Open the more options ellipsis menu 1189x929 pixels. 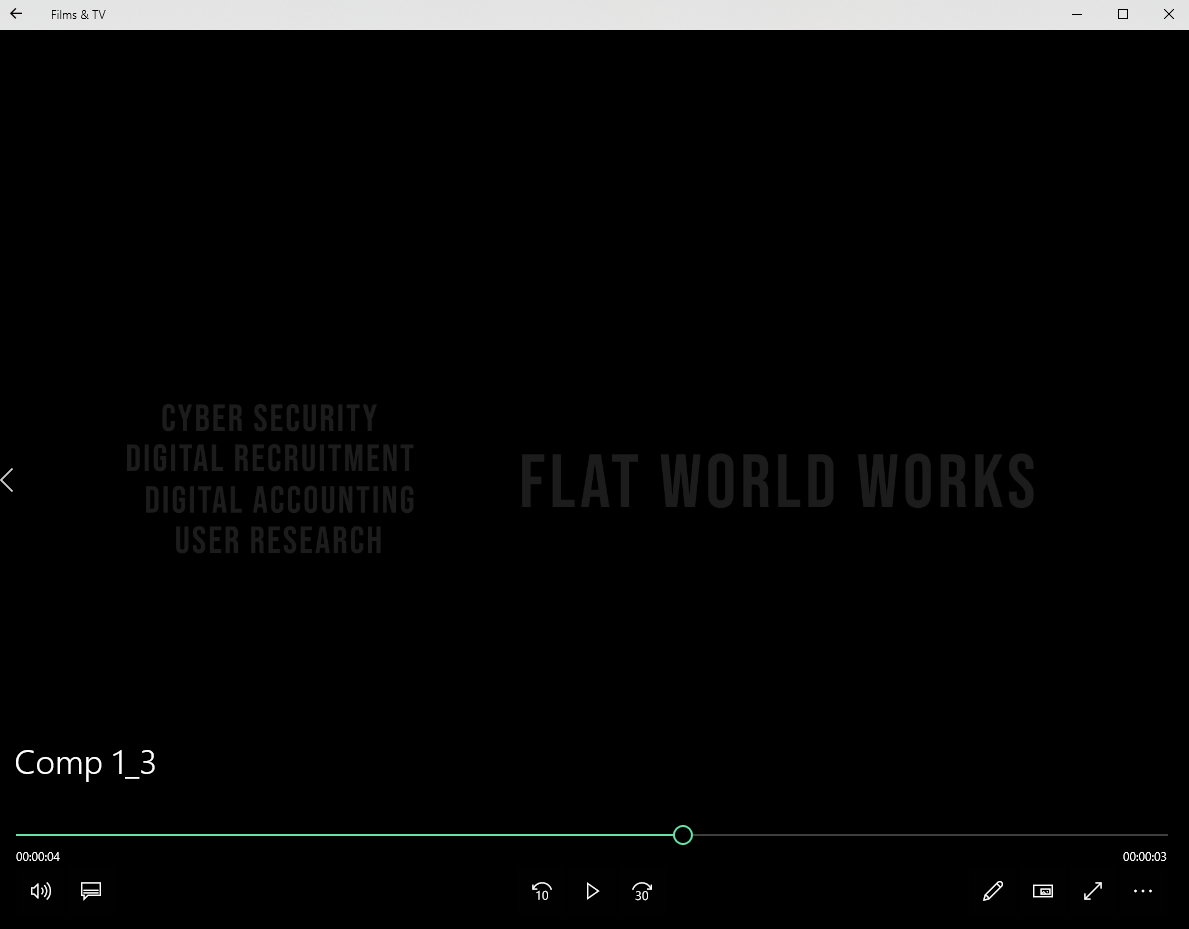coord(1143,891)
